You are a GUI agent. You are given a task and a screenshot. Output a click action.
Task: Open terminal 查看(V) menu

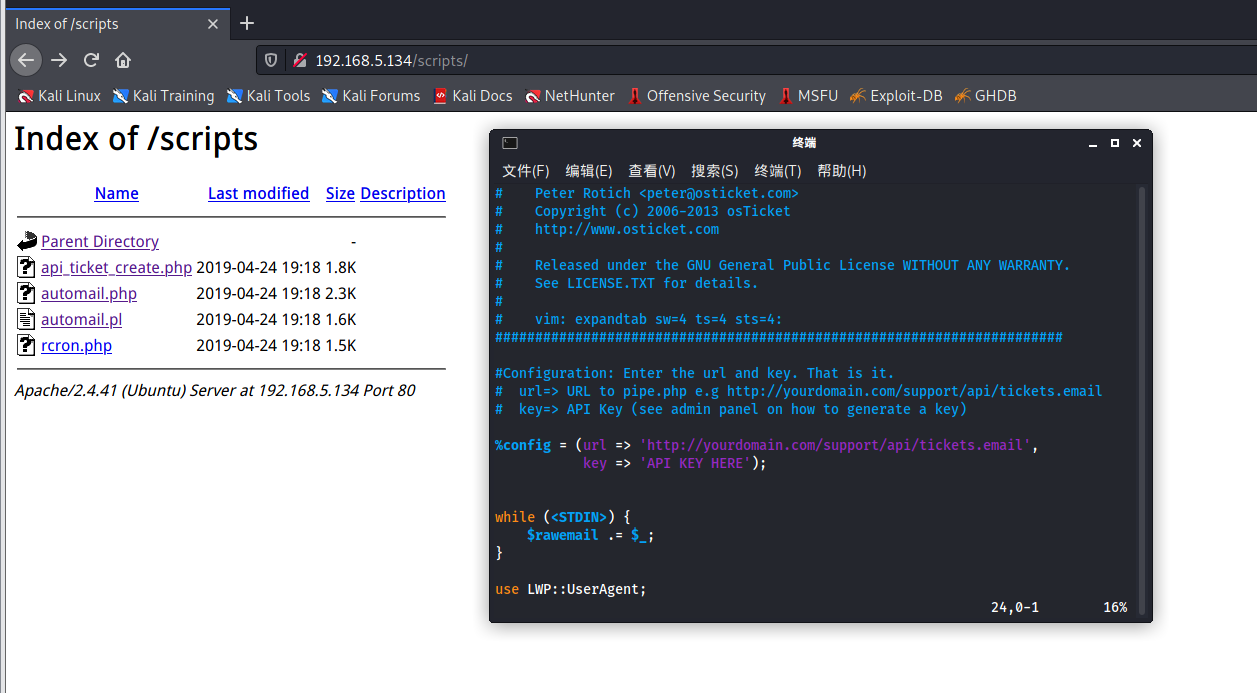tap(652, 171)
